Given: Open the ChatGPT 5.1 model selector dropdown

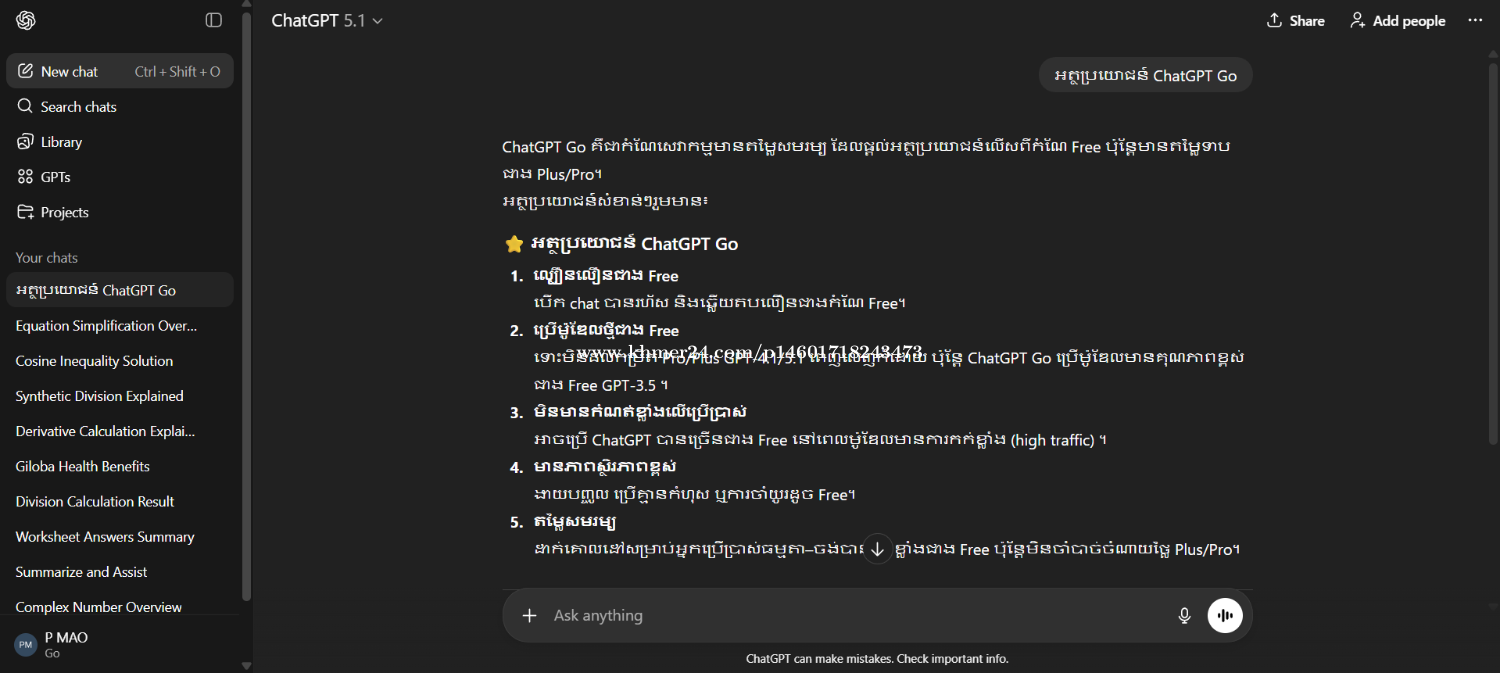Looking at the screenshot, I should (x=327, y=21).
